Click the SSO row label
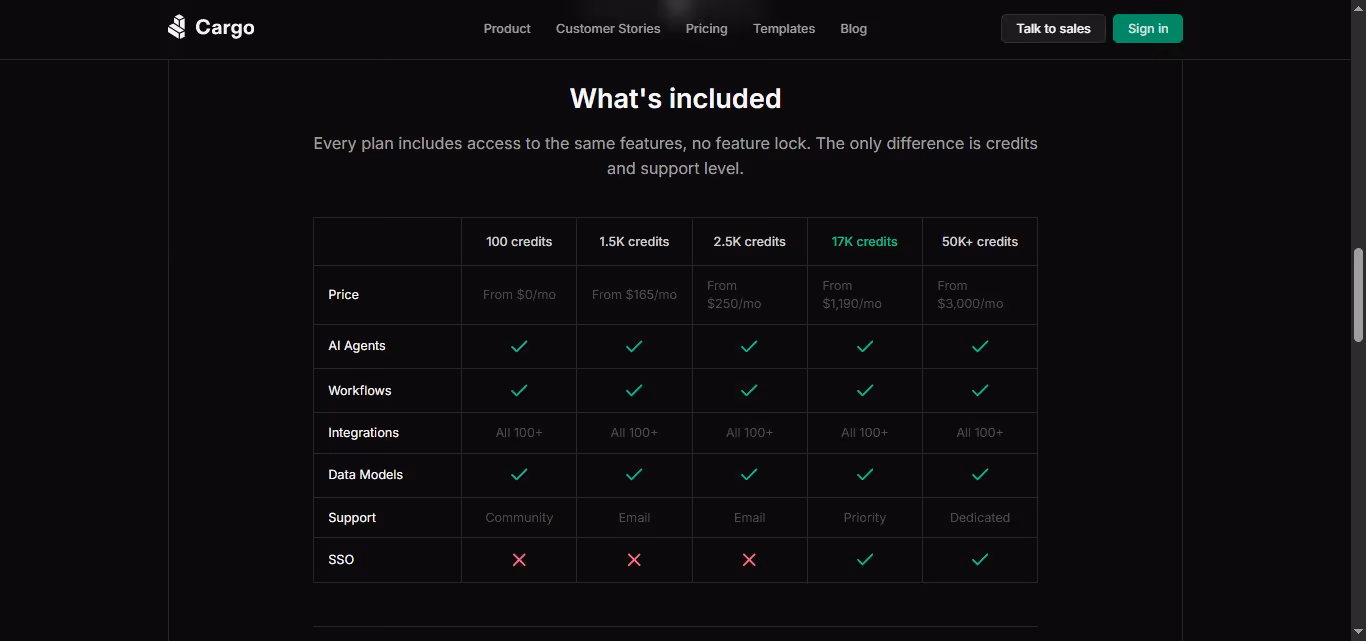The width and height of the screenshot is (1366, 641). tap(341, 560)
